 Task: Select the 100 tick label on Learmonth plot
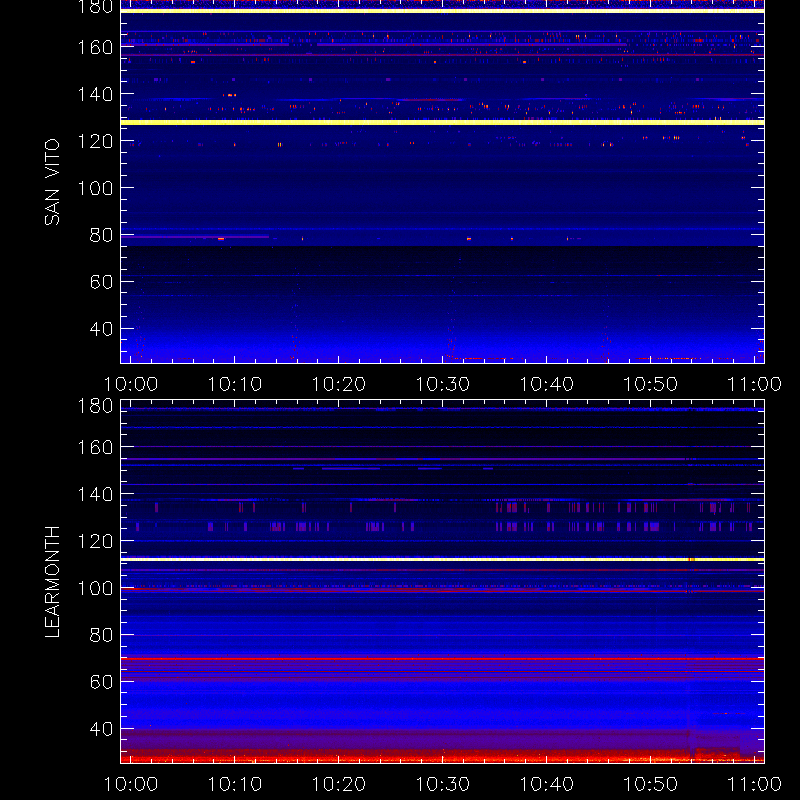click(x=95, y=588)
